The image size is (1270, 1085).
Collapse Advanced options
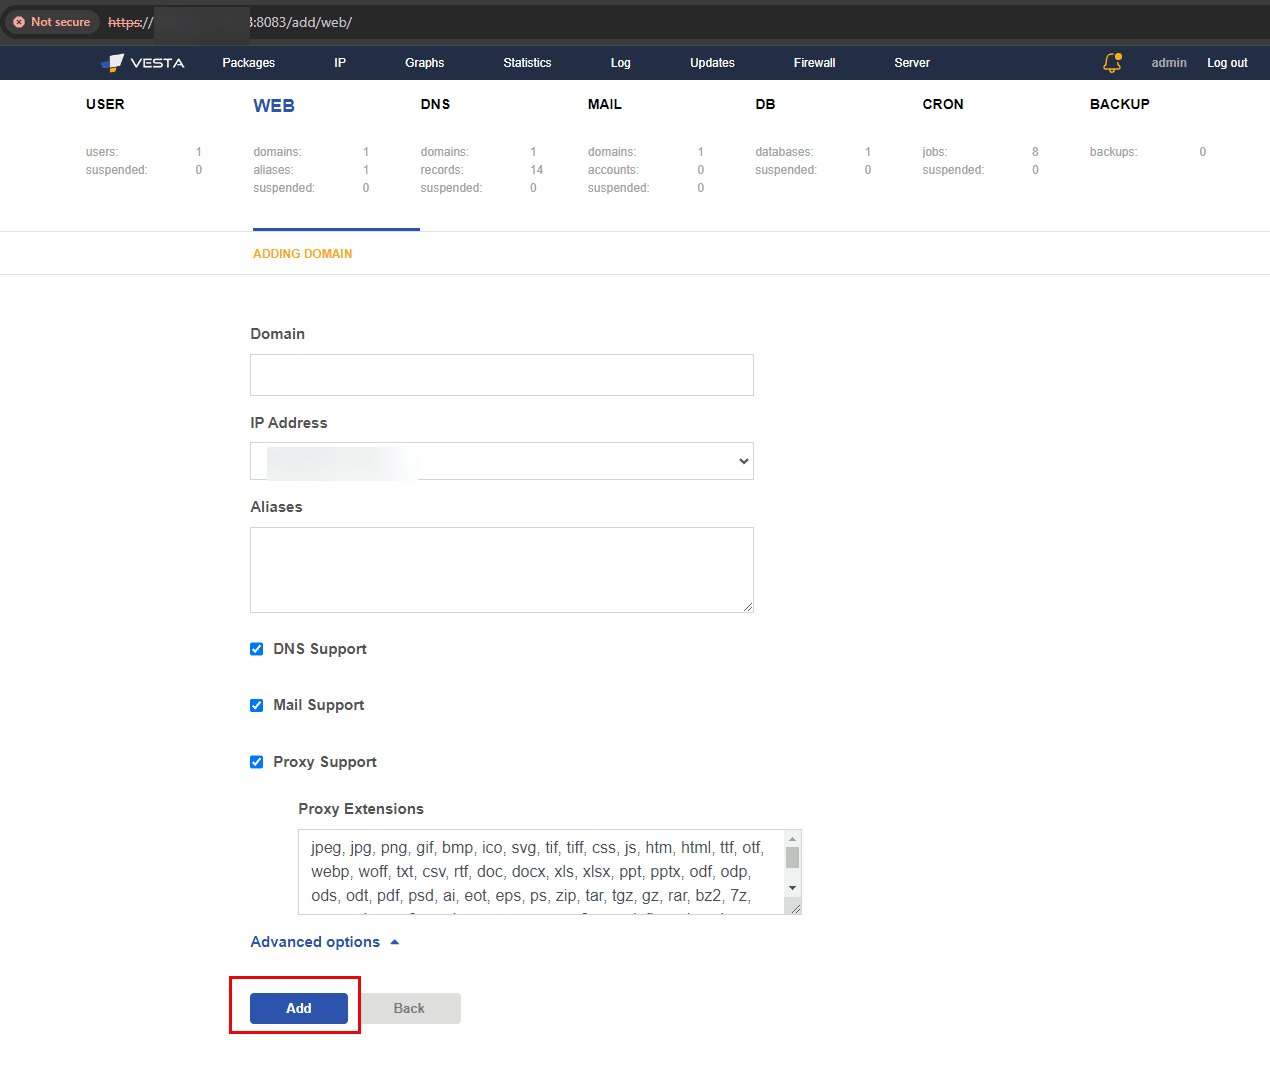315,942
